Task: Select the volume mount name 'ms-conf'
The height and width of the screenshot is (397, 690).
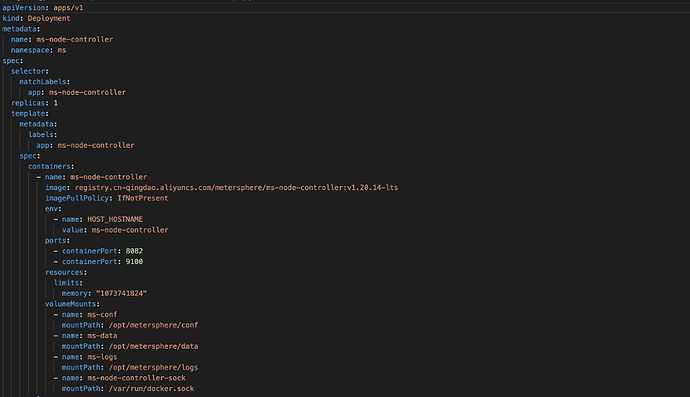Action: tap(102, 314)
